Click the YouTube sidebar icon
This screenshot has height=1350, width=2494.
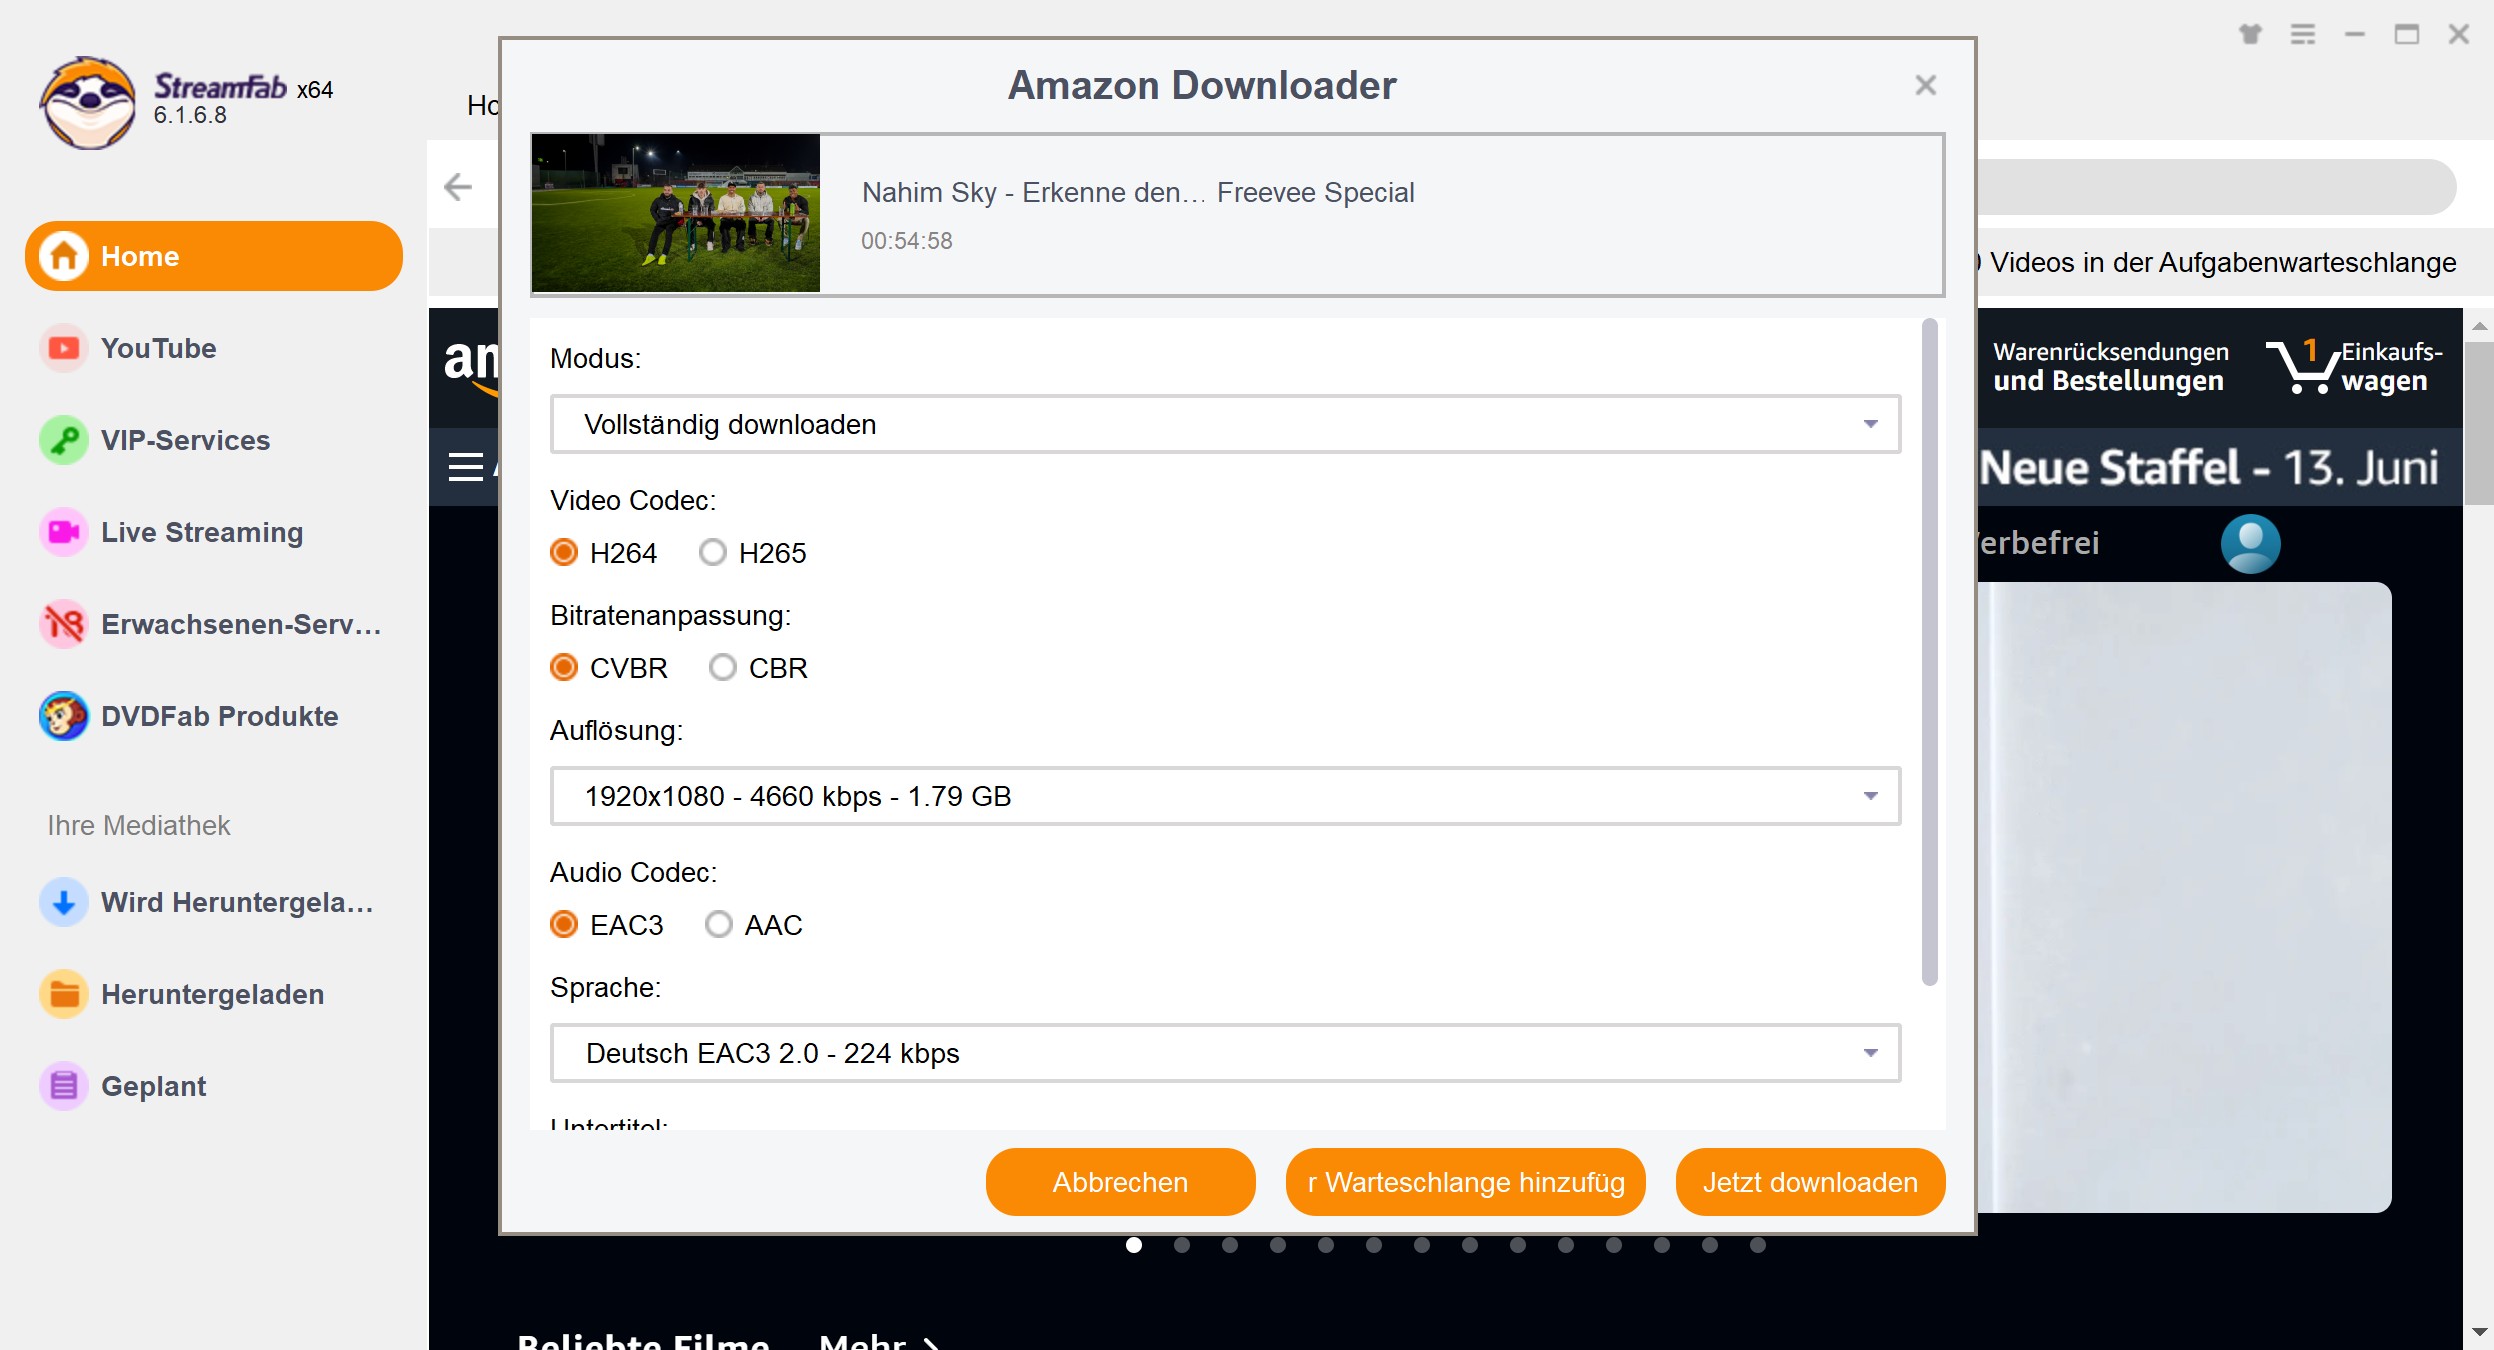pos(64,348)
